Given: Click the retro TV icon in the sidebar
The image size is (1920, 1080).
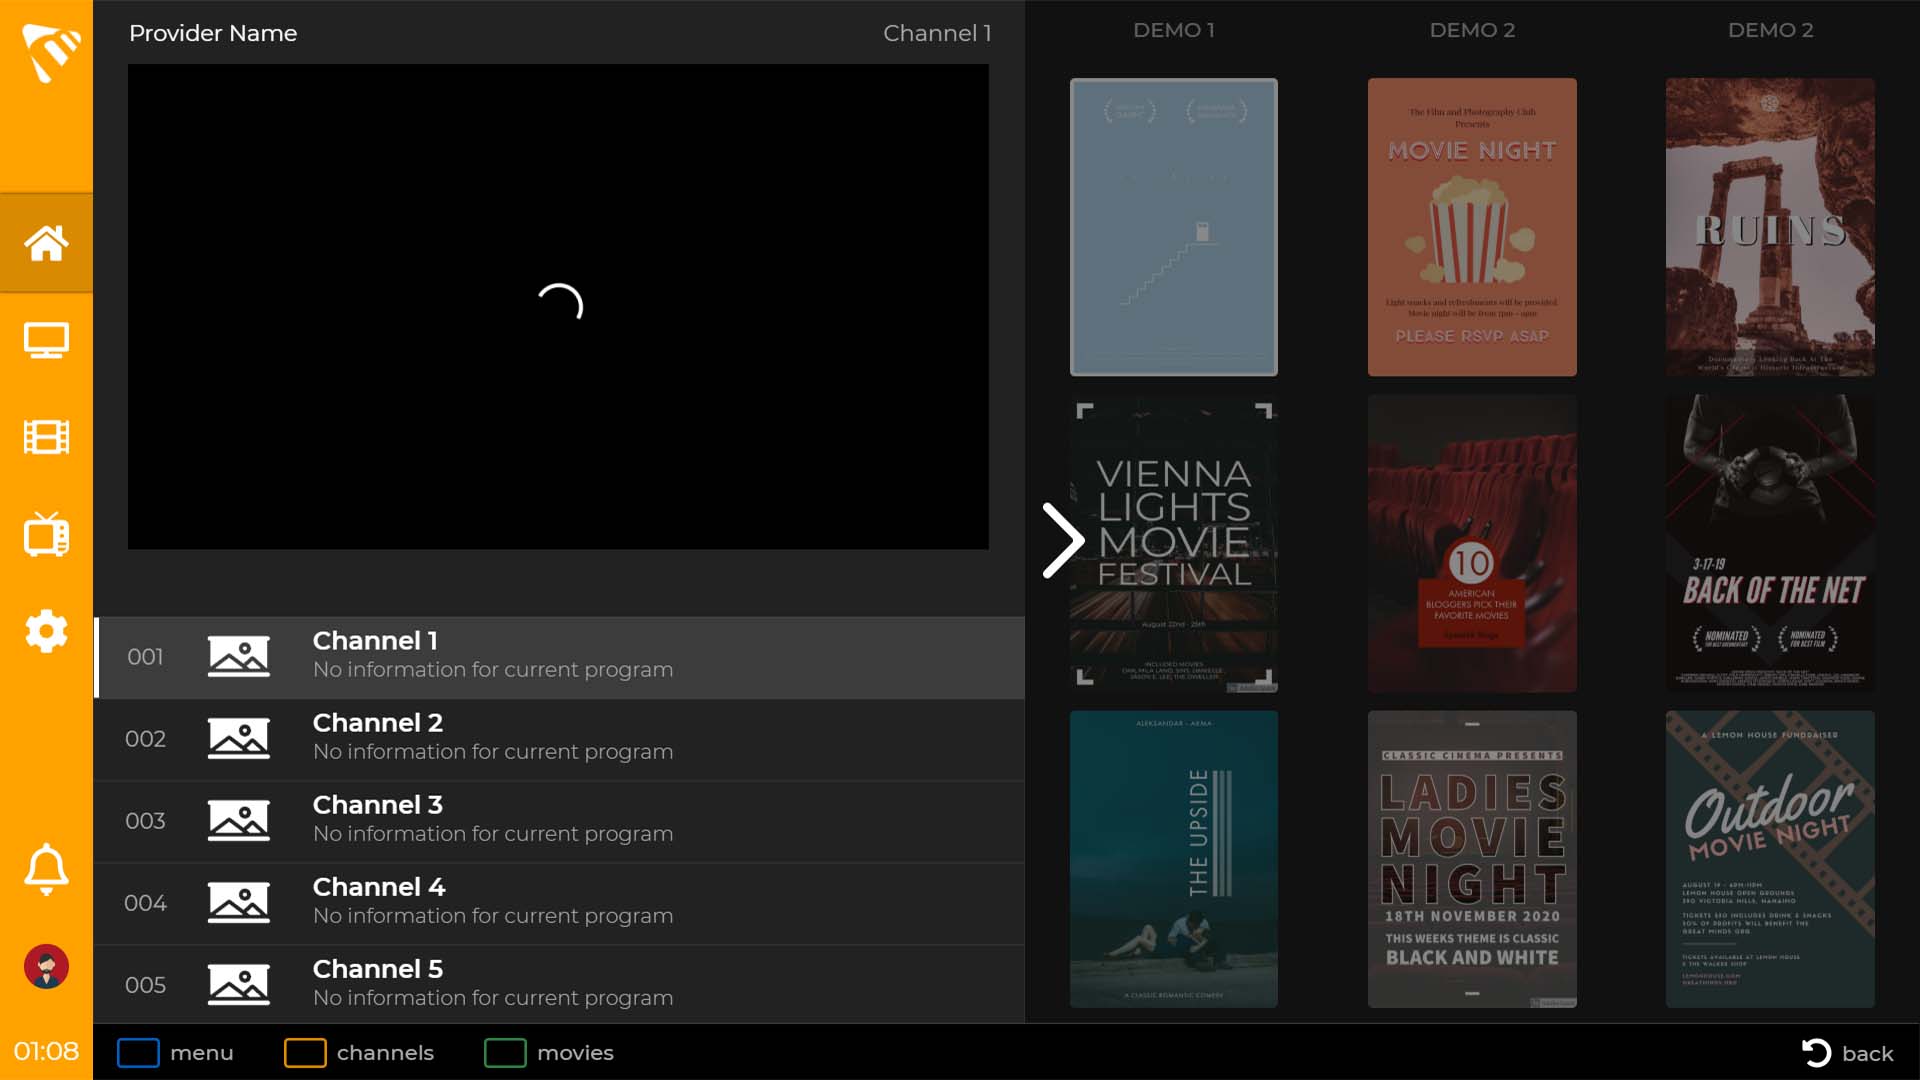Looking at the screenshot, I should [x=46, y=533].
